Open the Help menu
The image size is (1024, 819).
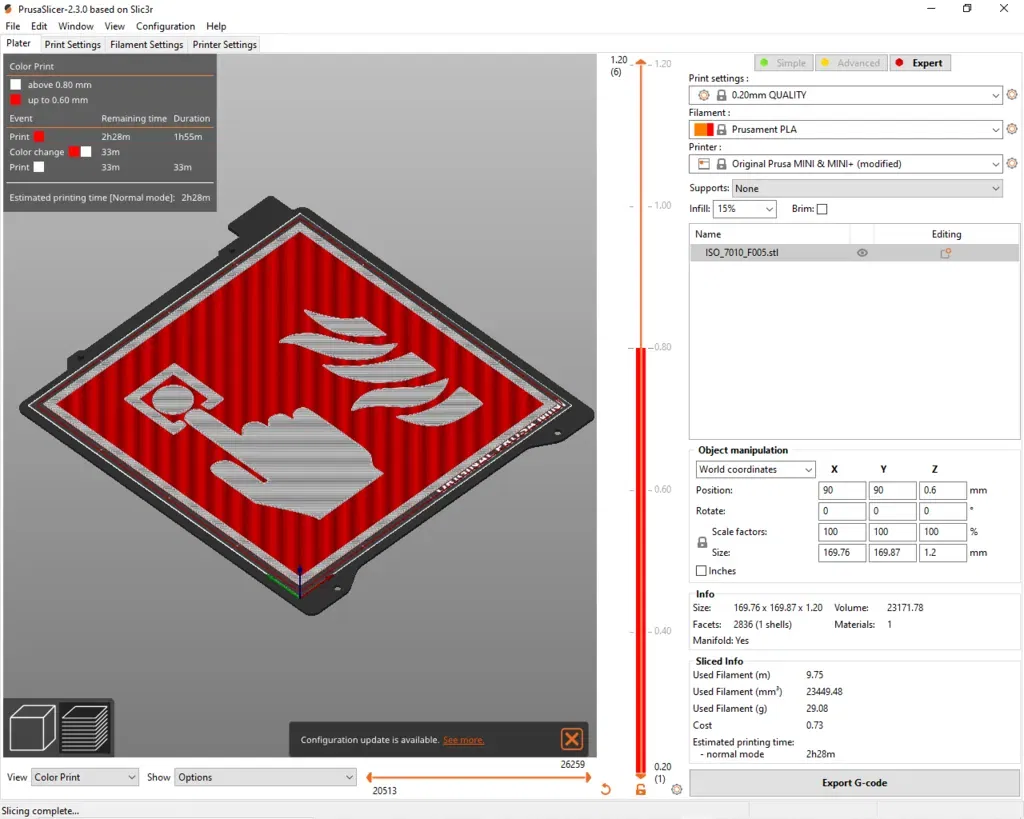tap(216, 26)
